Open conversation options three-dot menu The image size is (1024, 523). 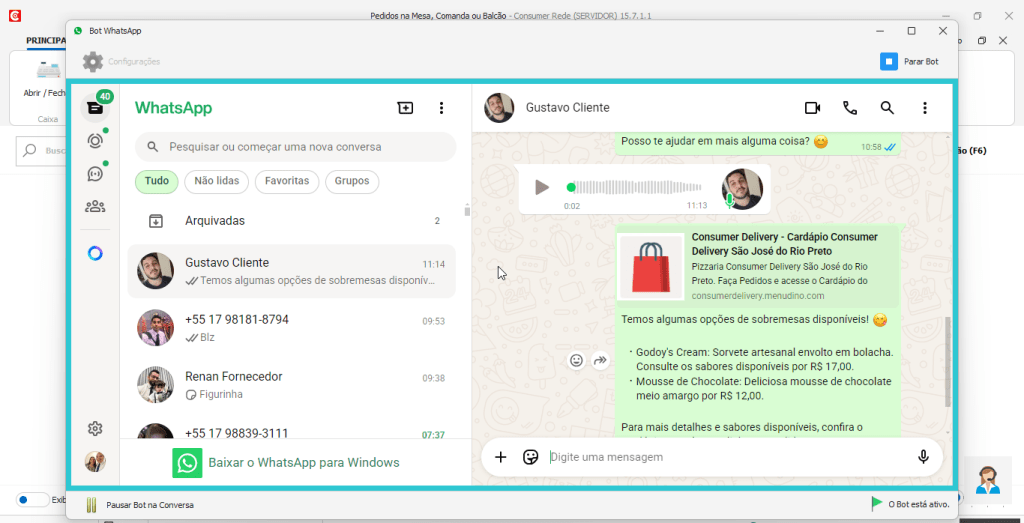pyautogui.click(x=925, y=108)
